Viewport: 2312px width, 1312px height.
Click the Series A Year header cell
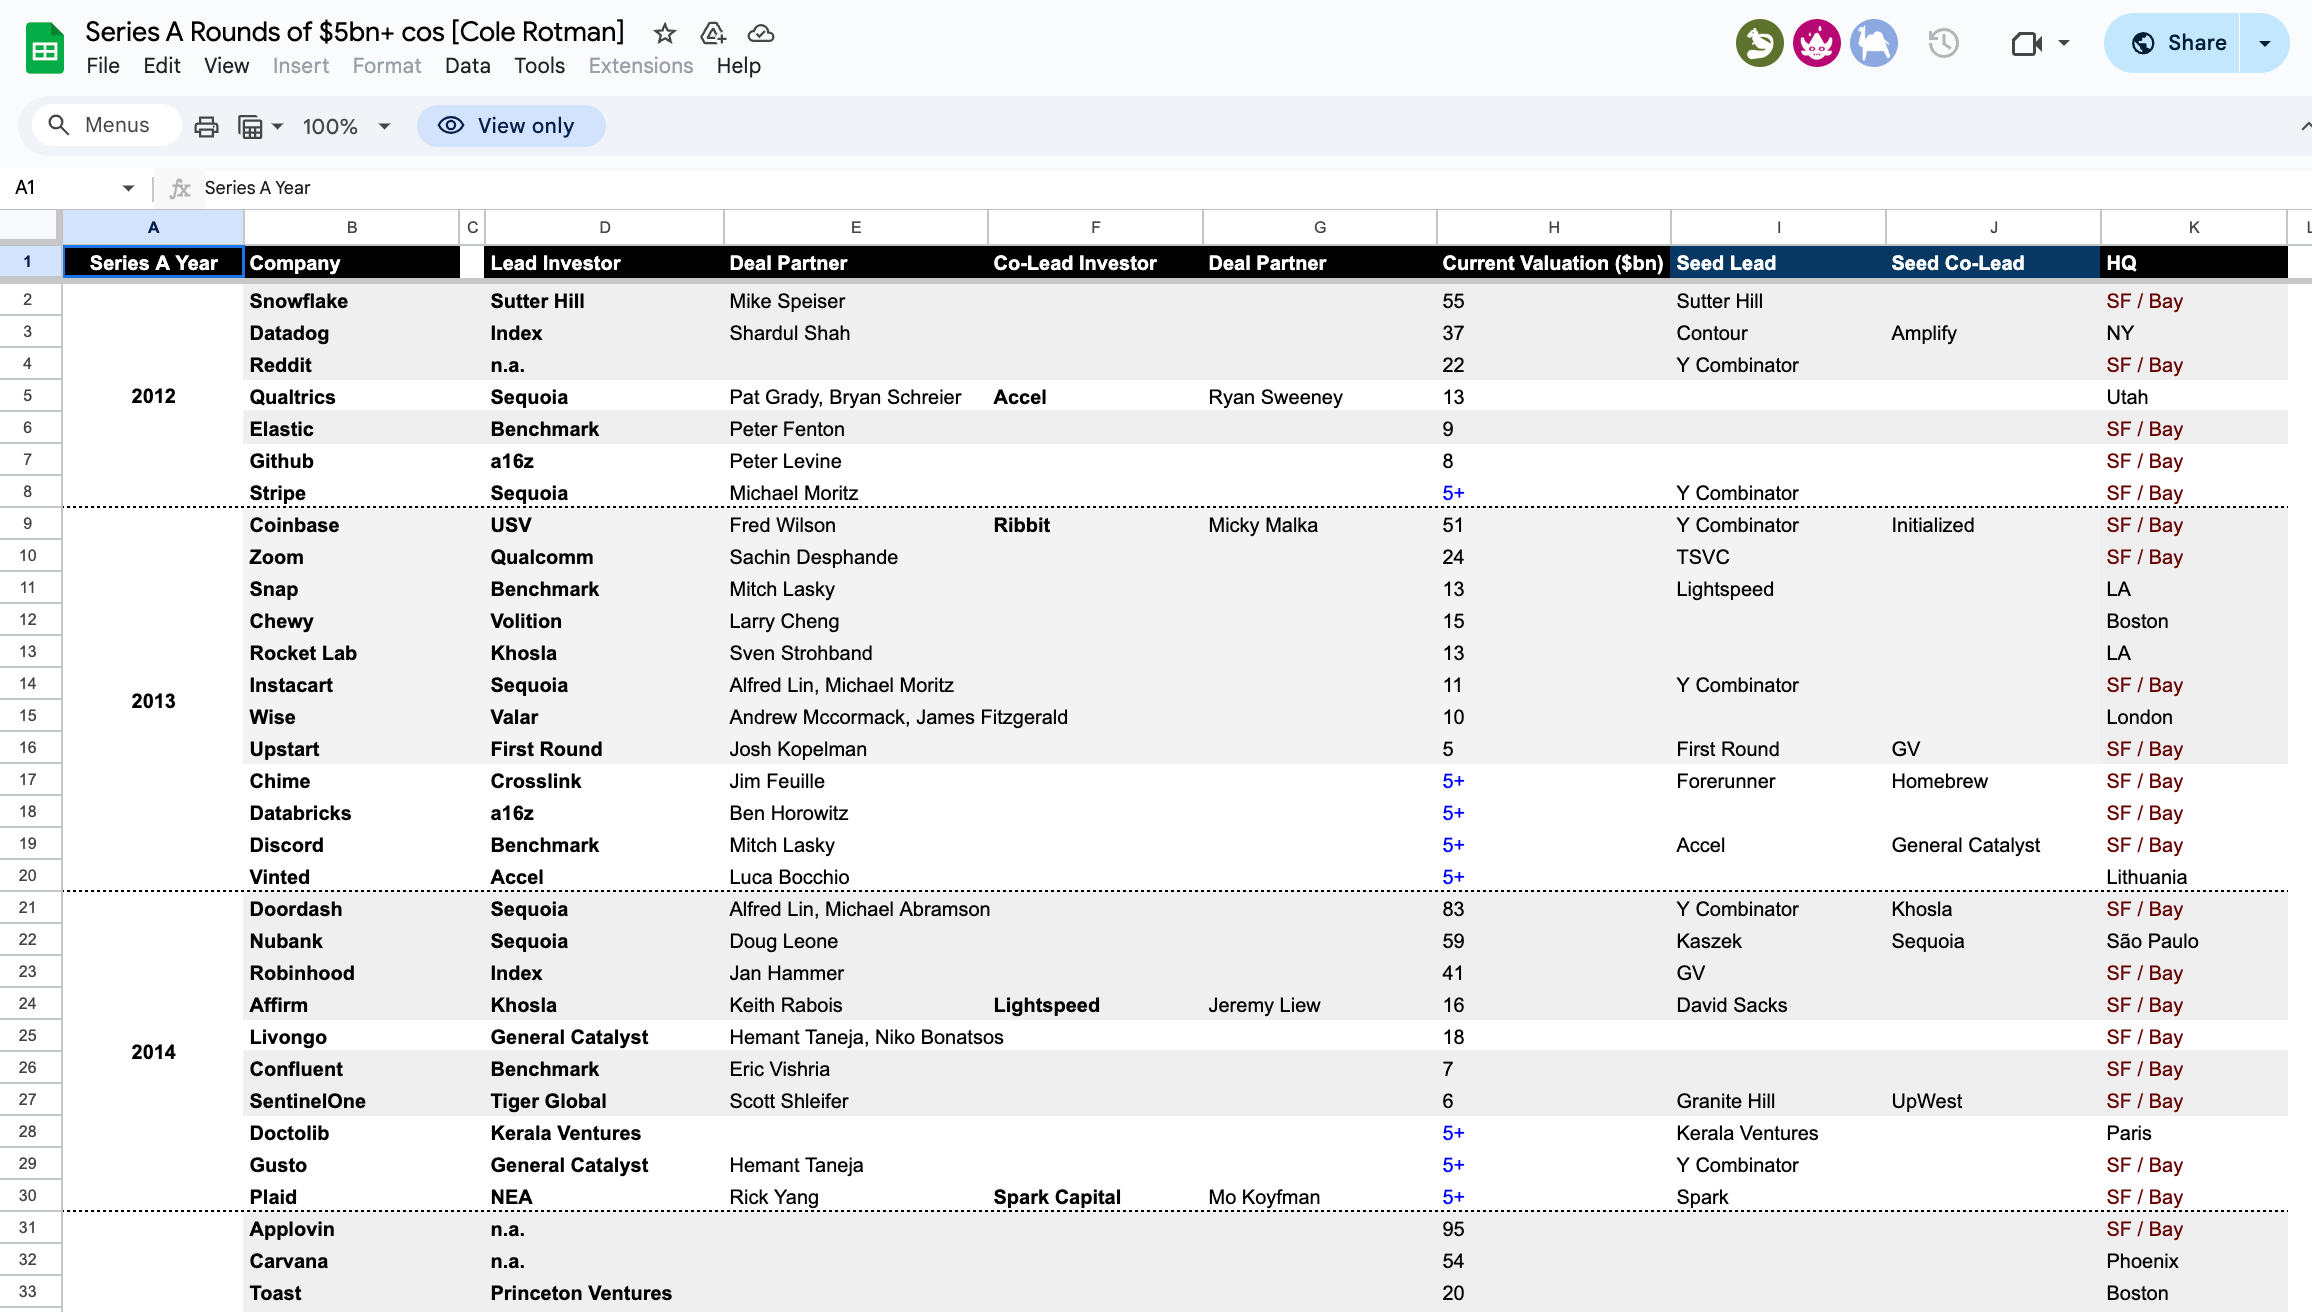pos(153,263)
